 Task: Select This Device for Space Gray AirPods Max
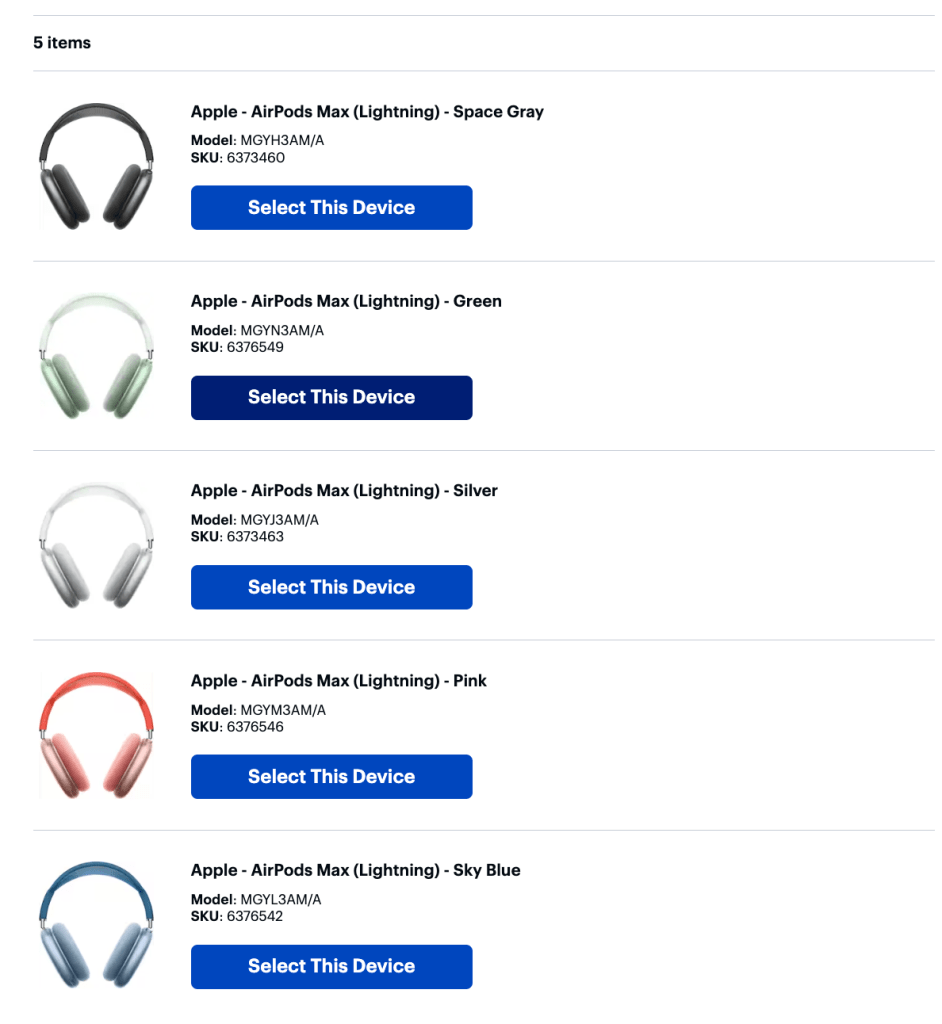coord(331,208)
